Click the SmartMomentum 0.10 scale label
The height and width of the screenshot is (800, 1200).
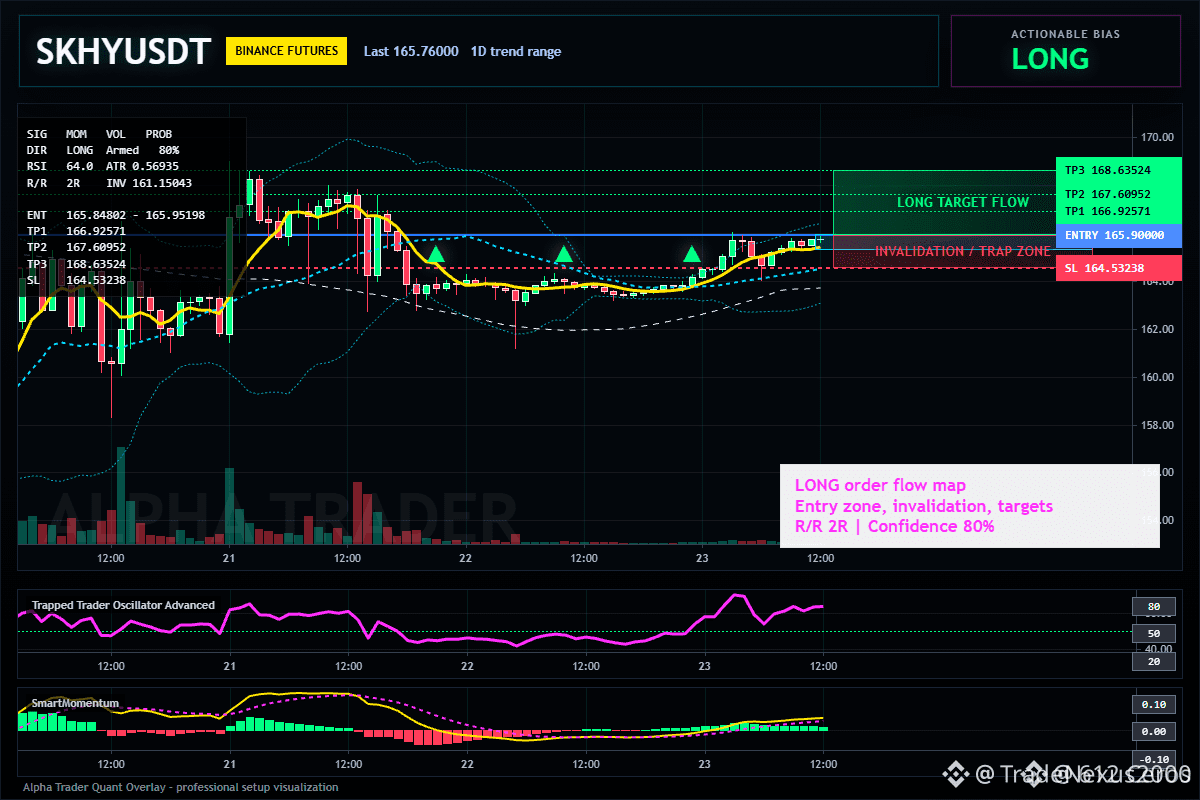[1153, 704]
